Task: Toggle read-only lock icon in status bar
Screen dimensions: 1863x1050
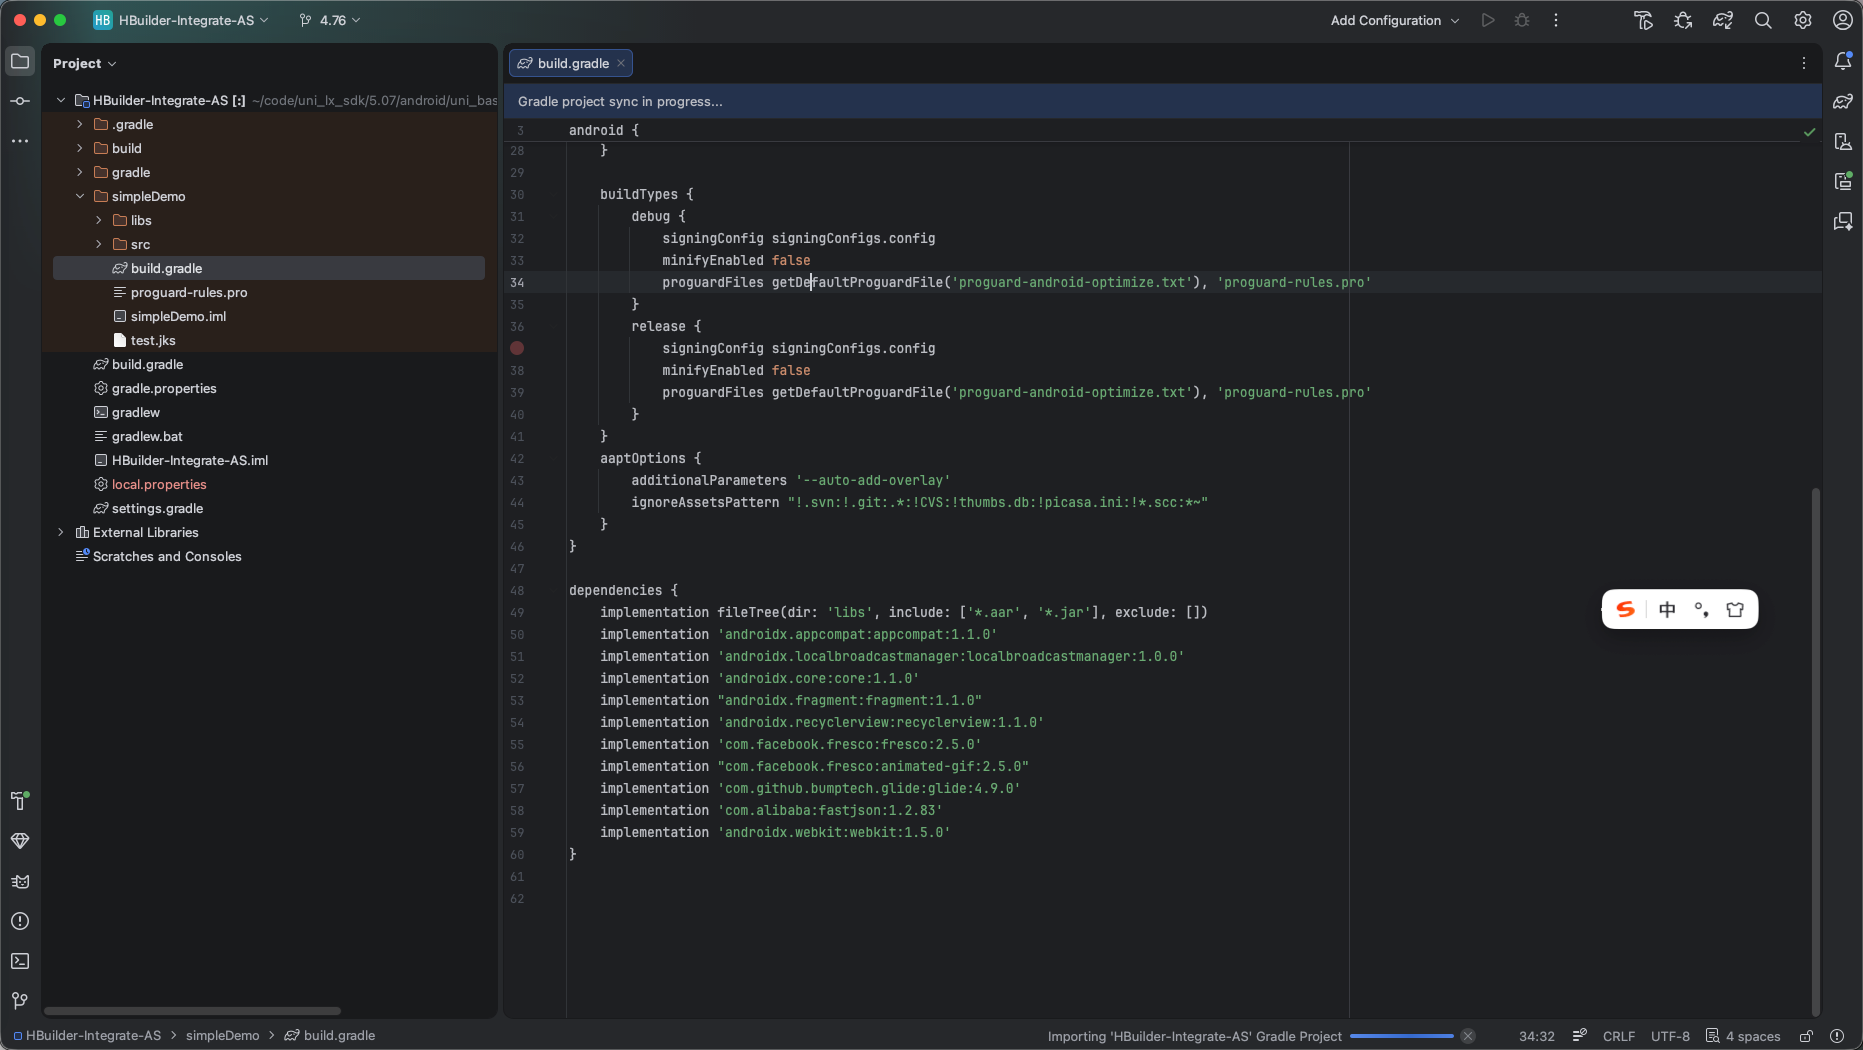Action: coord(1806,1036)
